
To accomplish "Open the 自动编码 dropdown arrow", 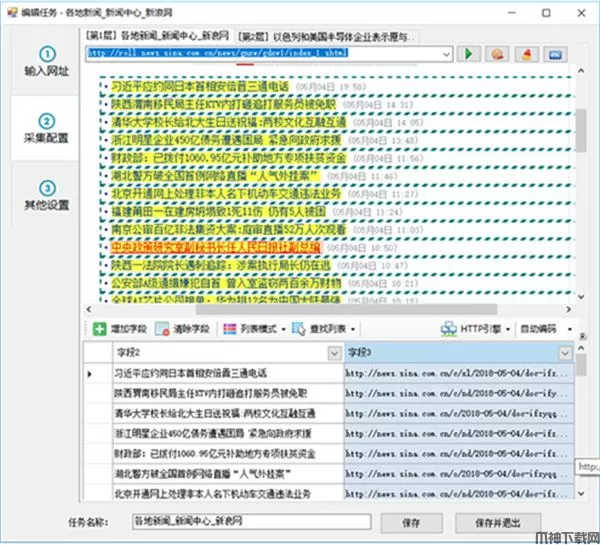I will (x=570, y=329).
